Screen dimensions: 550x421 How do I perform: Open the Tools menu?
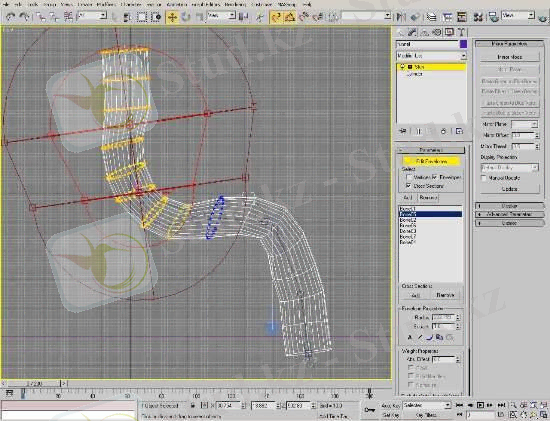tap(32, 4)
